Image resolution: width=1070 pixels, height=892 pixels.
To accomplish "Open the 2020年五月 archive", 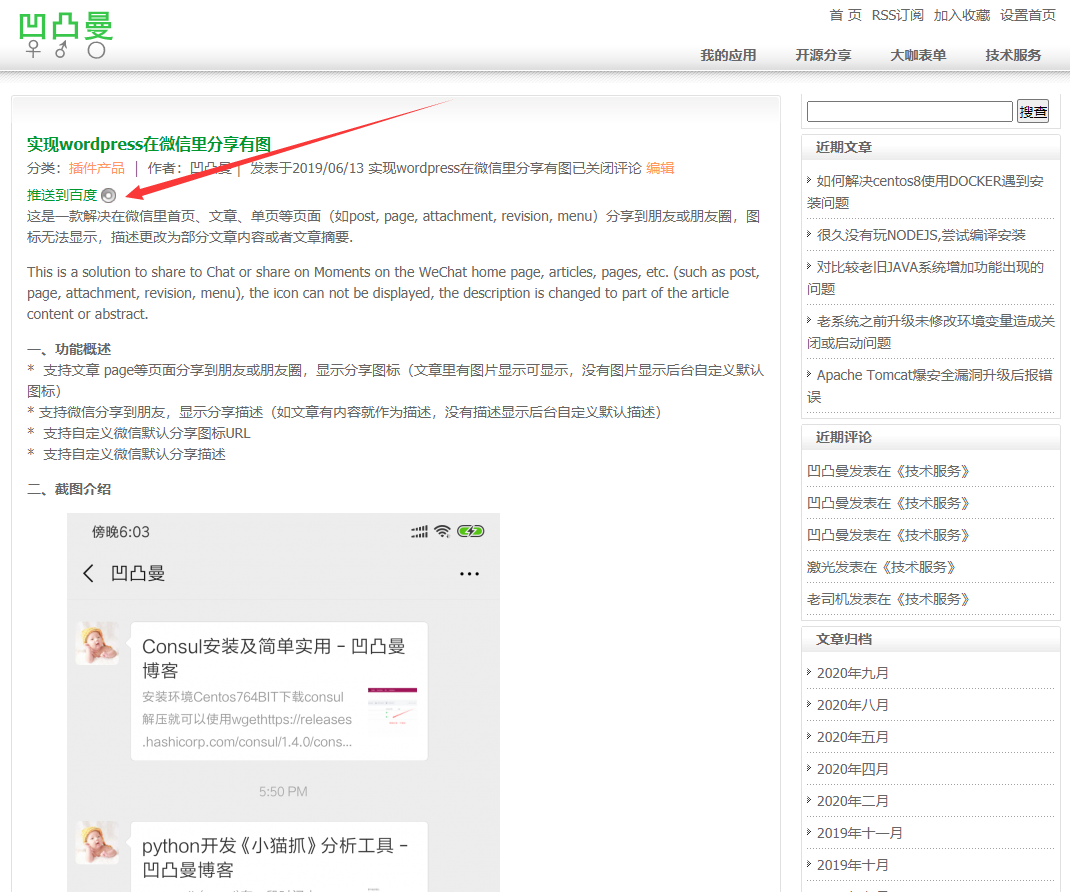I will [x=852, y=738].
